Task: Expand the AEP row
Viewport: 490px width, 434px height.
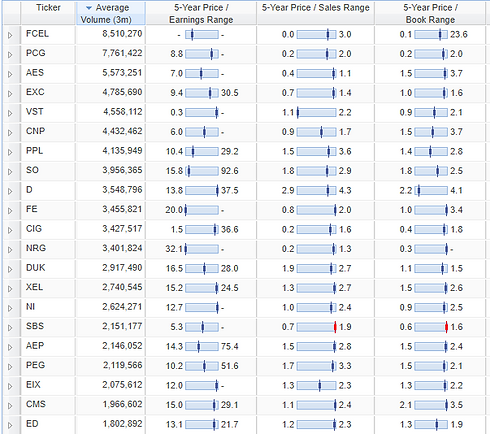Action: [10, 347]
